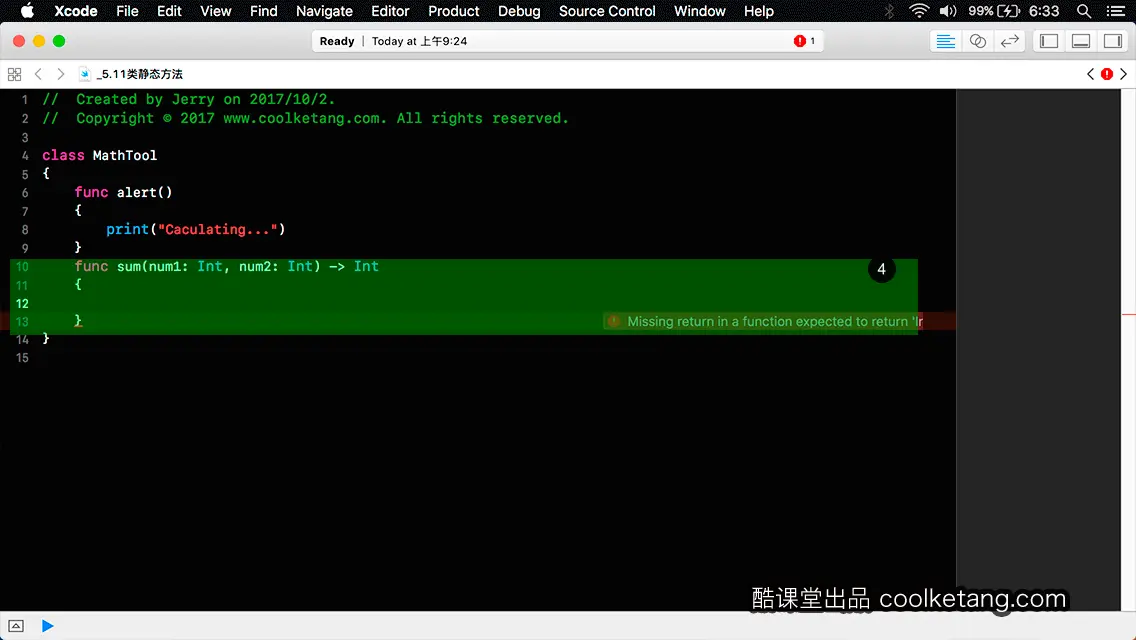Open the Window menu
Image resolution: width=1136 pixels, height=640 pixels.
click(x=699, y=11)
